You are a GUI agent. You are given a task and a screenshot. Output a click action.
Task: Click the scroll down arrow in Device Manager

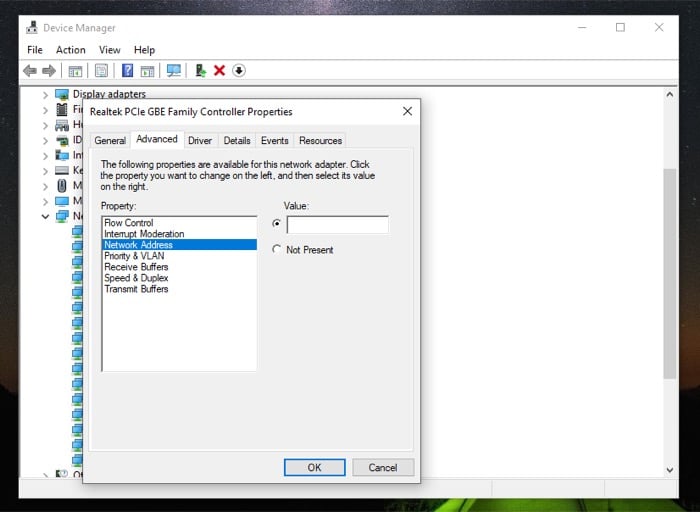[x=669, y=470]
